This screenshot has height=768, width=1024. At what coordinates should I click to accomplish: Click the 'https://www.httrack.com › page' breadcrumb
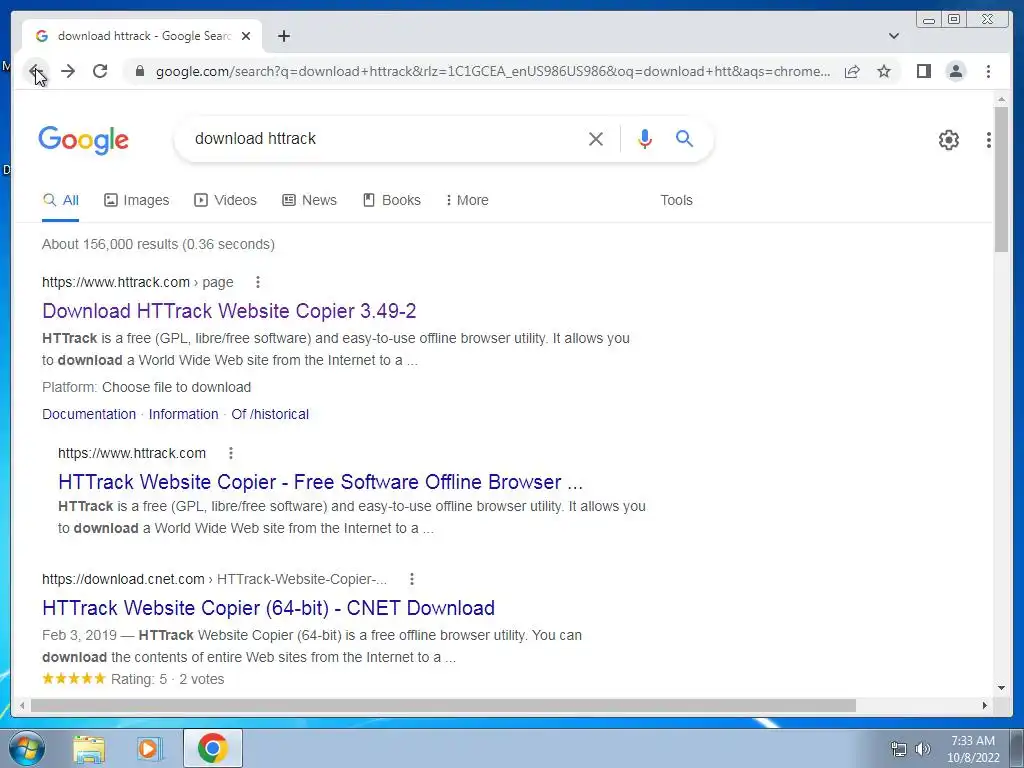138,282
